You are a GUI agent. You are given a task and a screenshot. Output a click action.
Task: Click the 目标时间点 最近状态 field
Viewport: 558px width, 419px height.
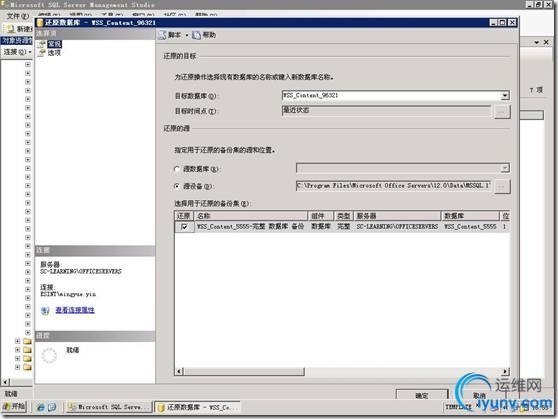pyautogui.click(x=386, y=111)
